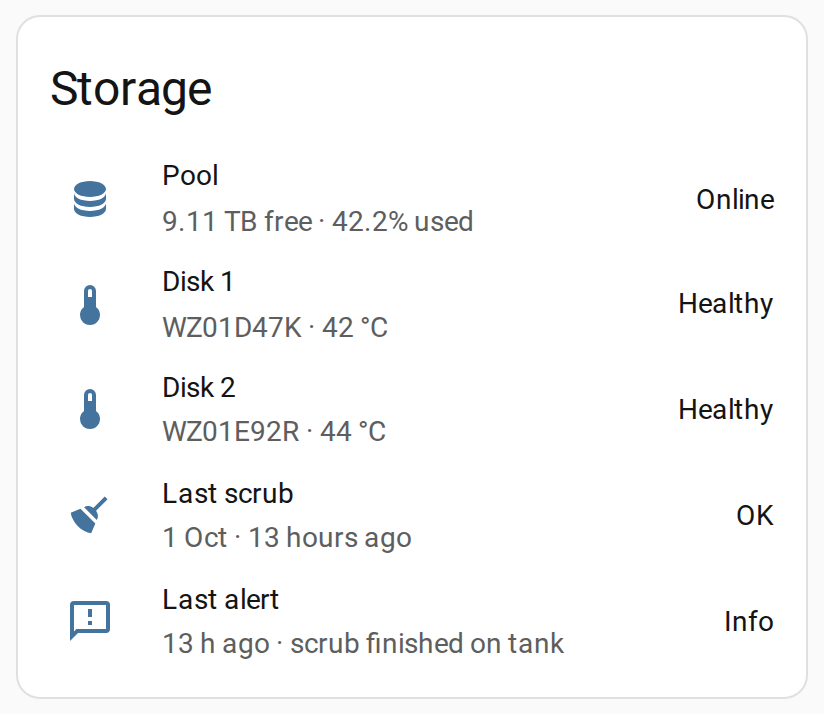Click '1 Oct · 13 hours ago' text
This screenshot has width=824, height=714.
coord(287,539)
